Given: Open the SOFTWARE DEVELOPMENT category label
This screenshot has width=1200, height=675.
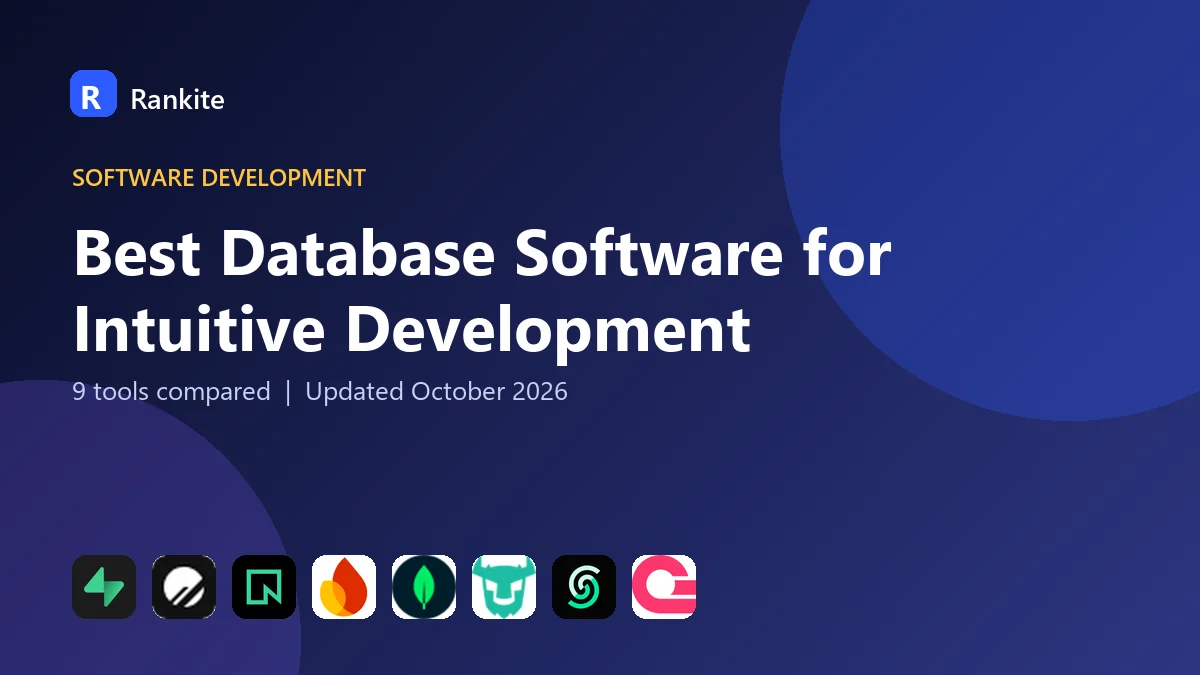Looking at the screenshot, I should coord(219,178).
